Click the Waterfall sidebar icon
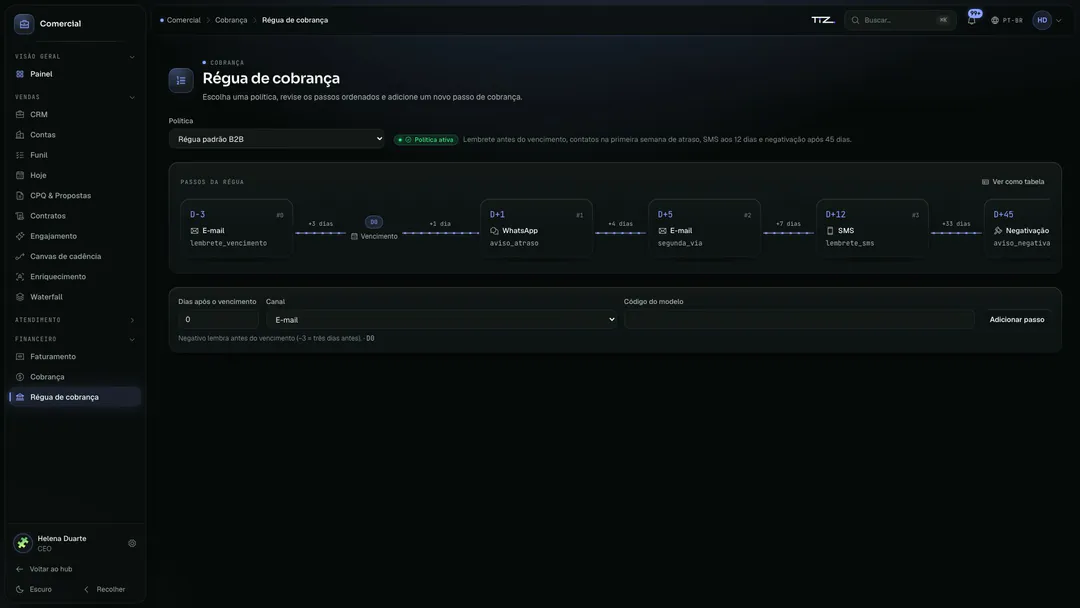This screenshot has width=1080, height=608. pos(20,297)
